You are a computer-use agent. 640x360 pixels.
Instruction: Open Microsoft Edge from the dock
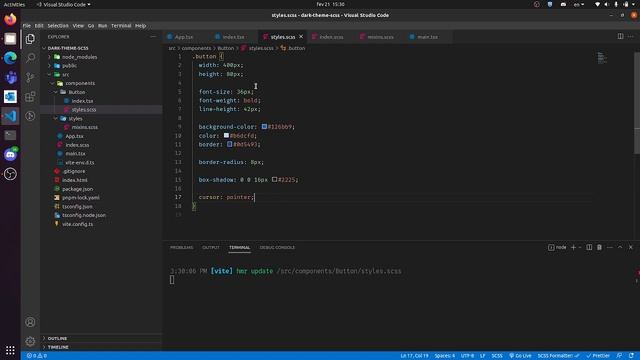pos(10,58)
